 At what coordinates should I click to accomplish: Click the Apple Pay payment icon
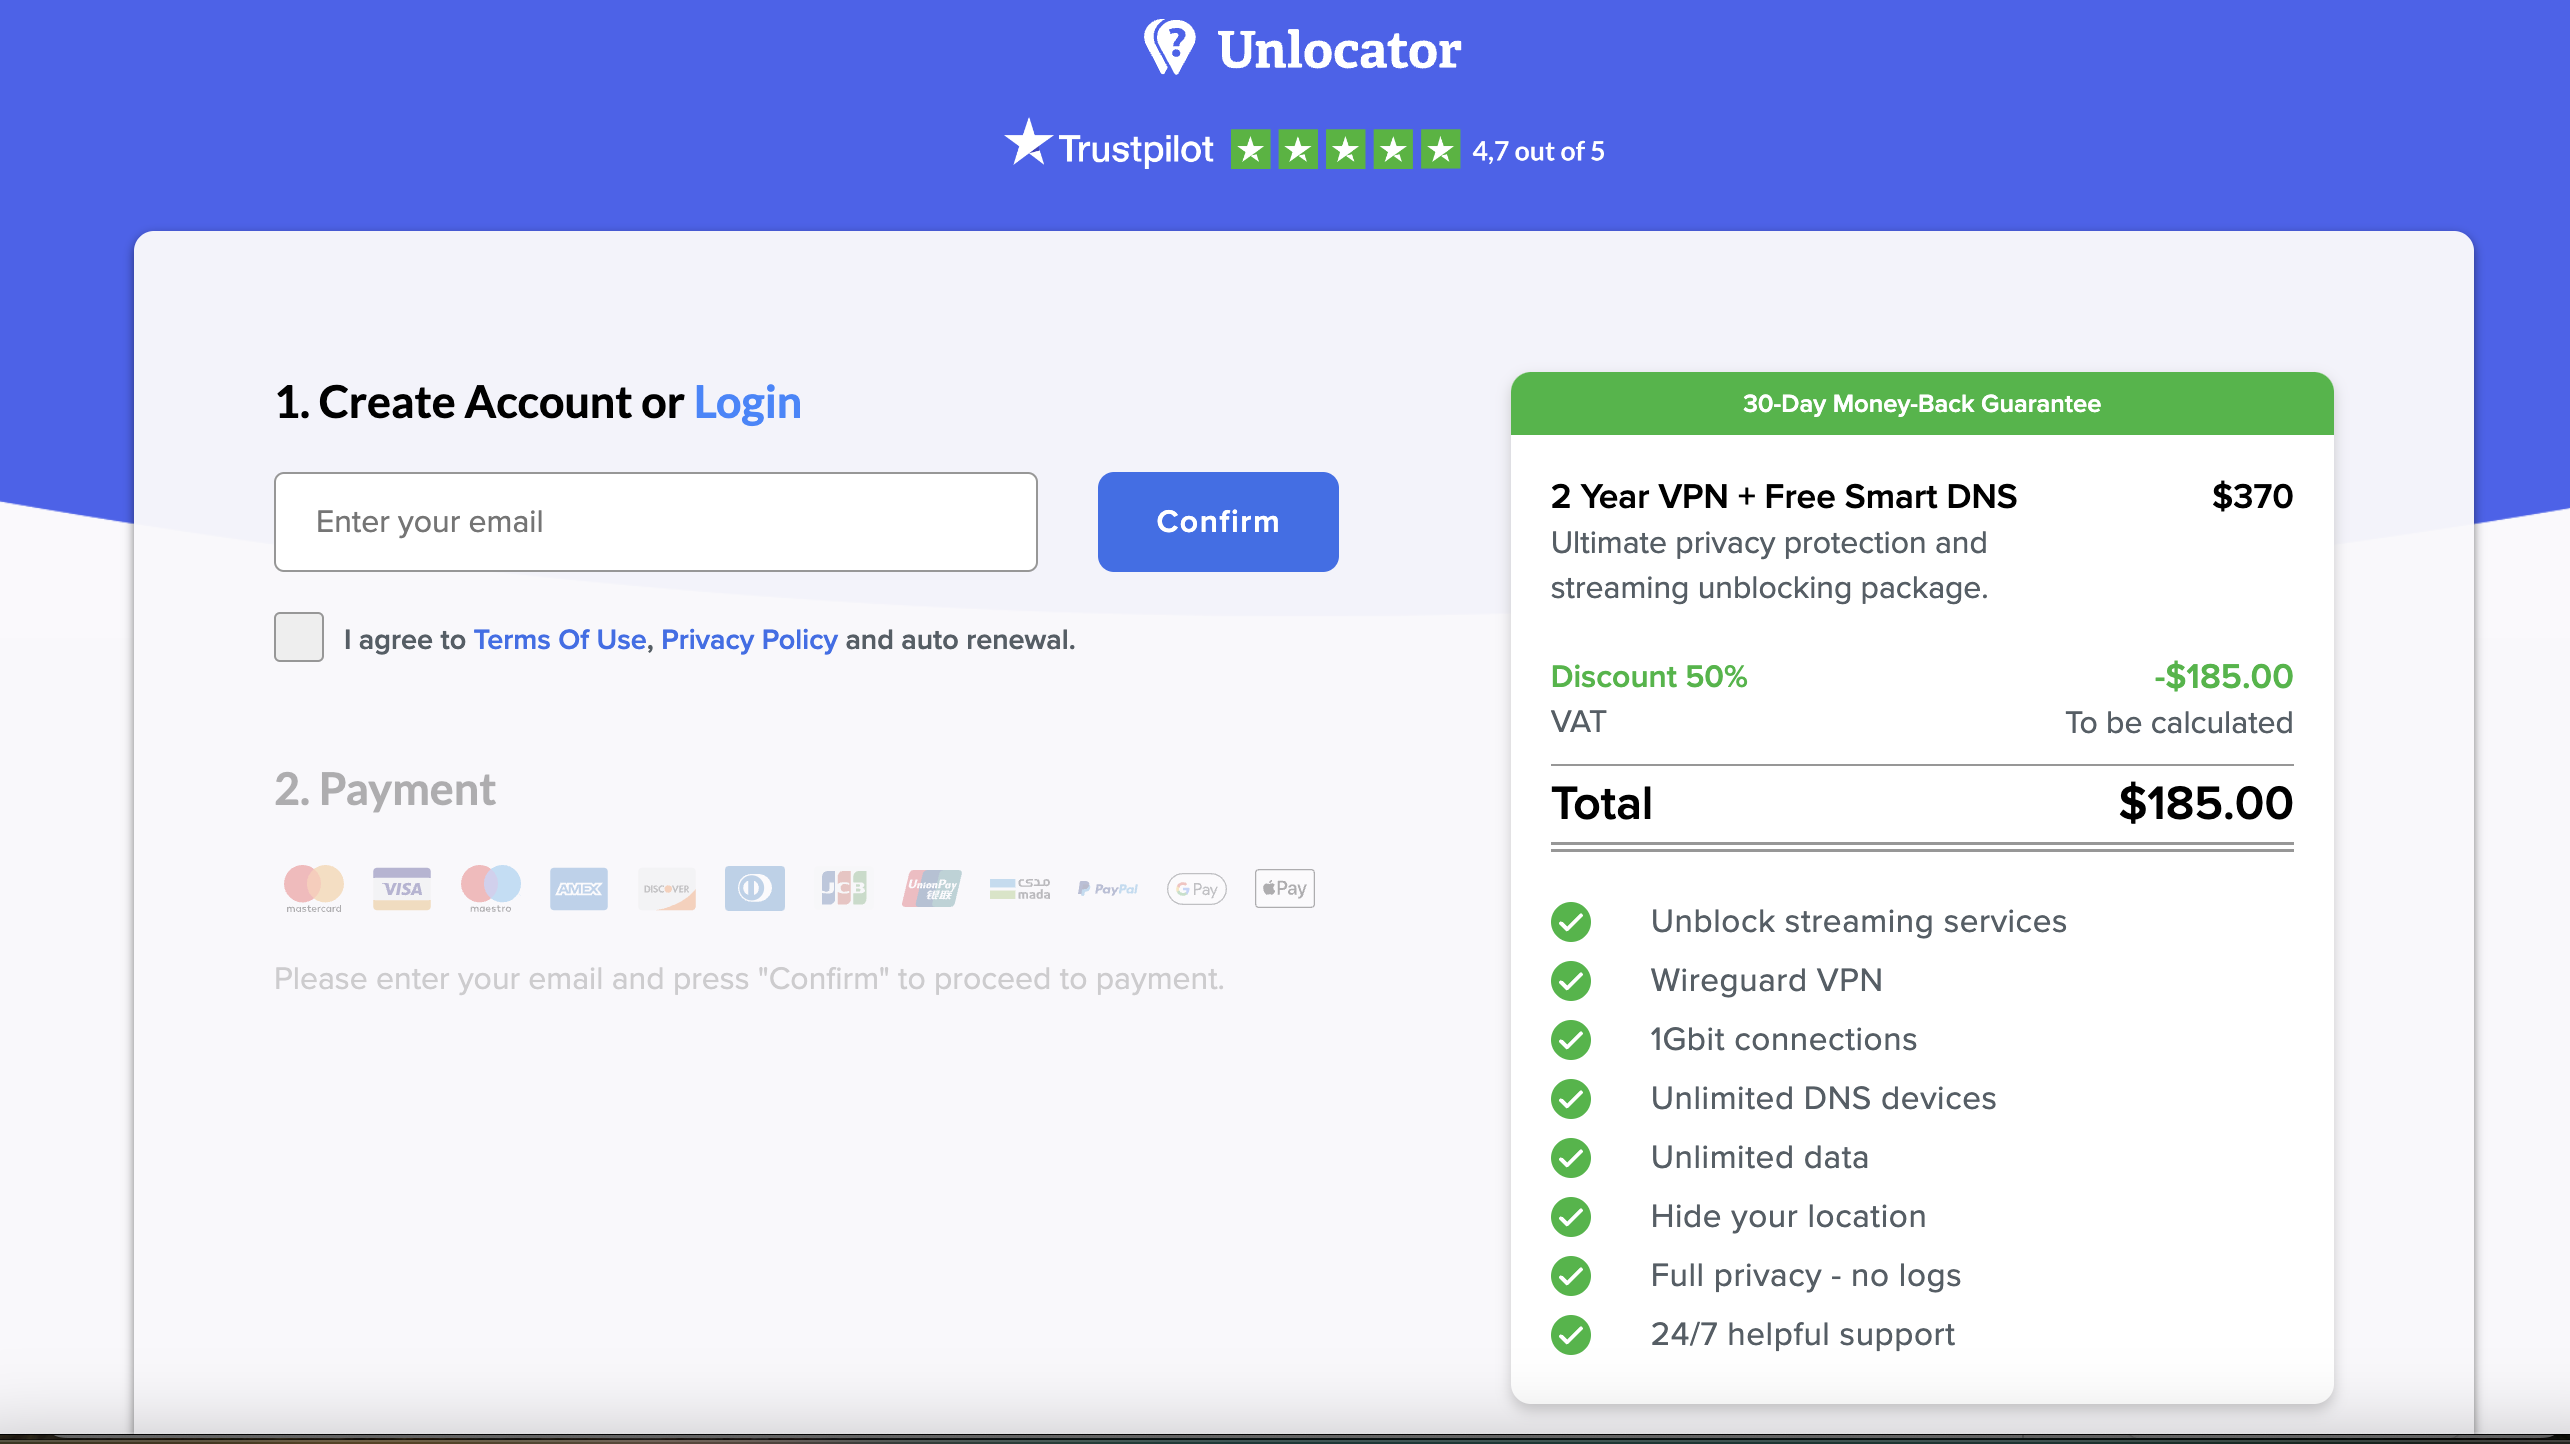coord(1285,888)
